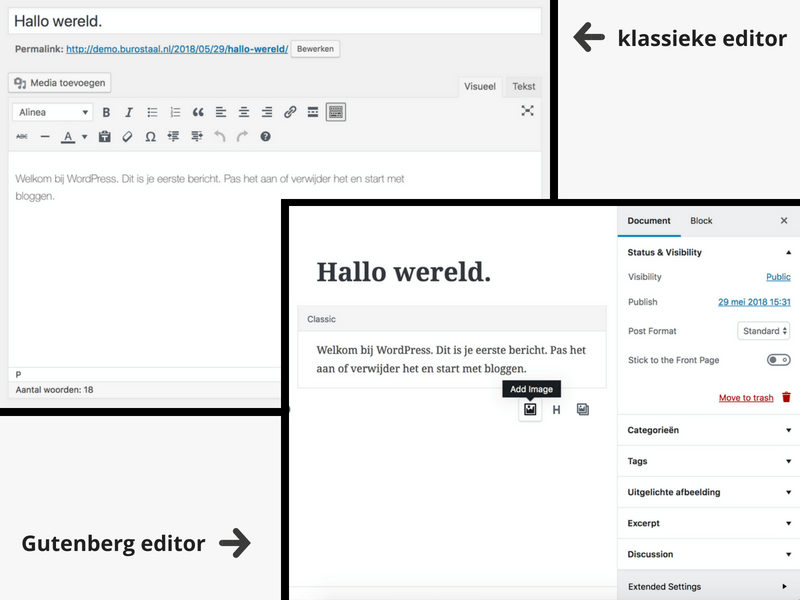Apply text color with the A button
This screenshot has height=600, width=800.
coord(68,137)
